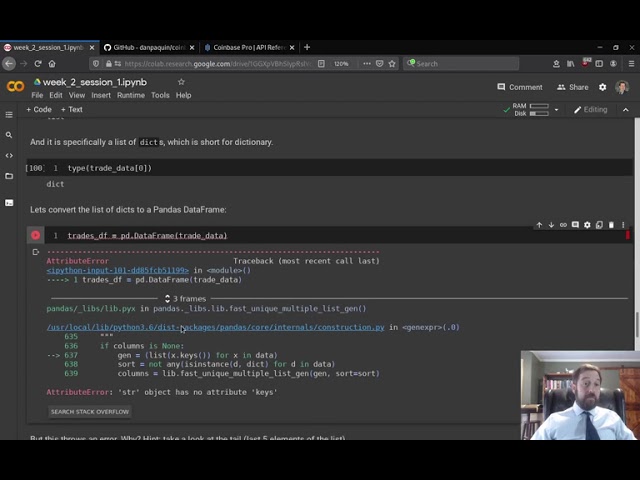The height and width of the screenshot is (480, 640).
Task: Open Colab table of contents sidebar
Action: (x=9, y=115)
